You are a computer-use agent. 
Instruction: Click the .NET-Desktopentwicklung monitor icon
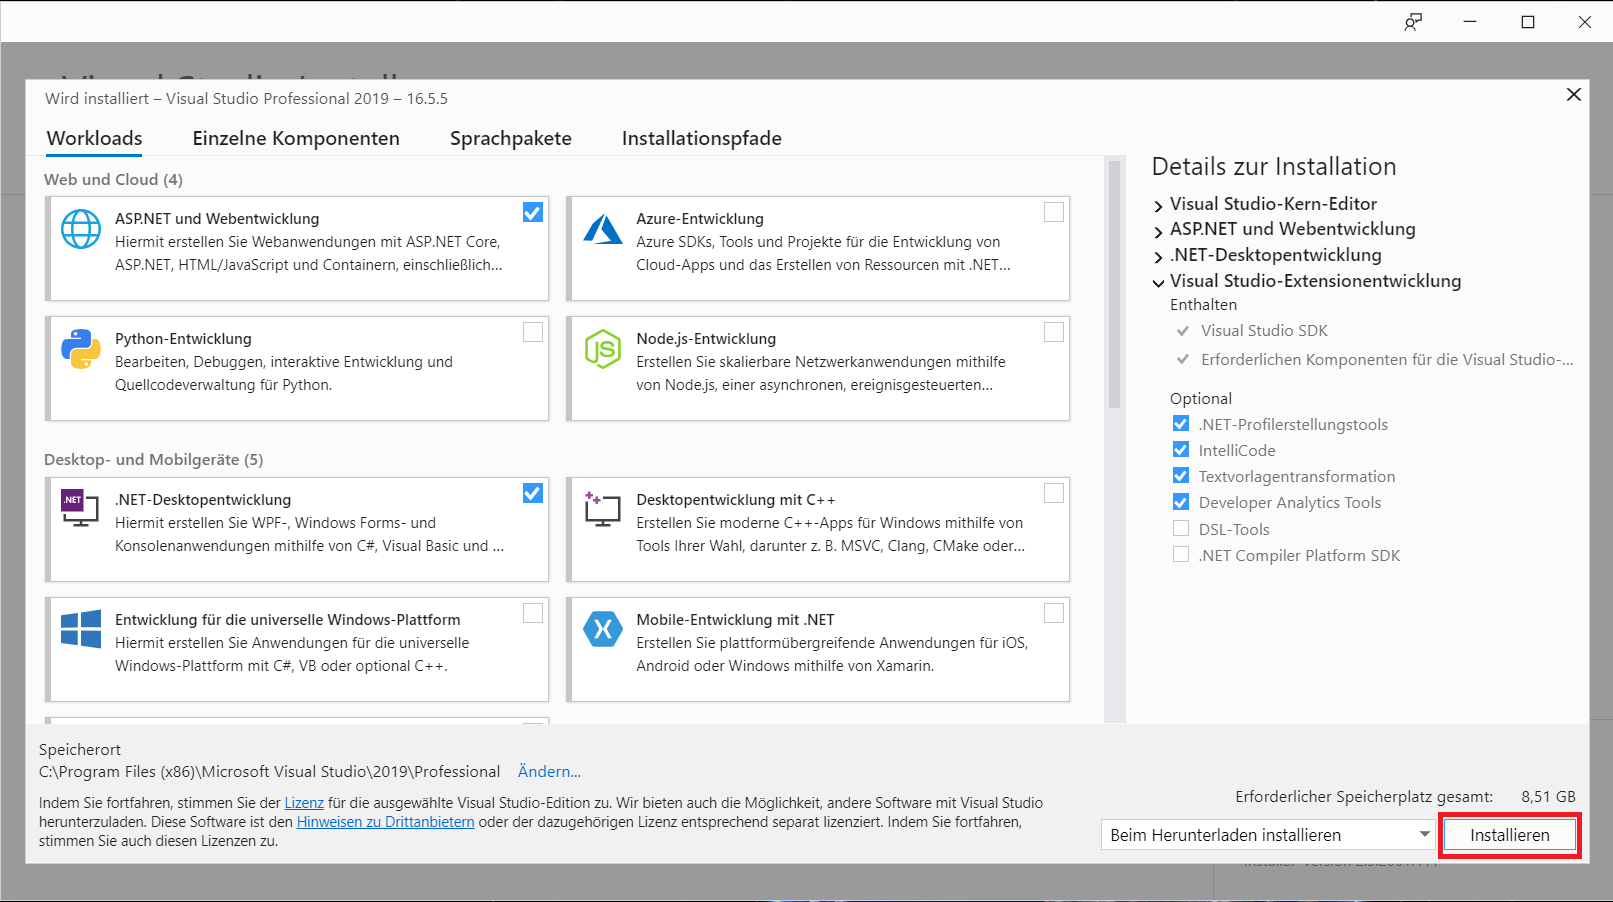(x=80, y=508)
